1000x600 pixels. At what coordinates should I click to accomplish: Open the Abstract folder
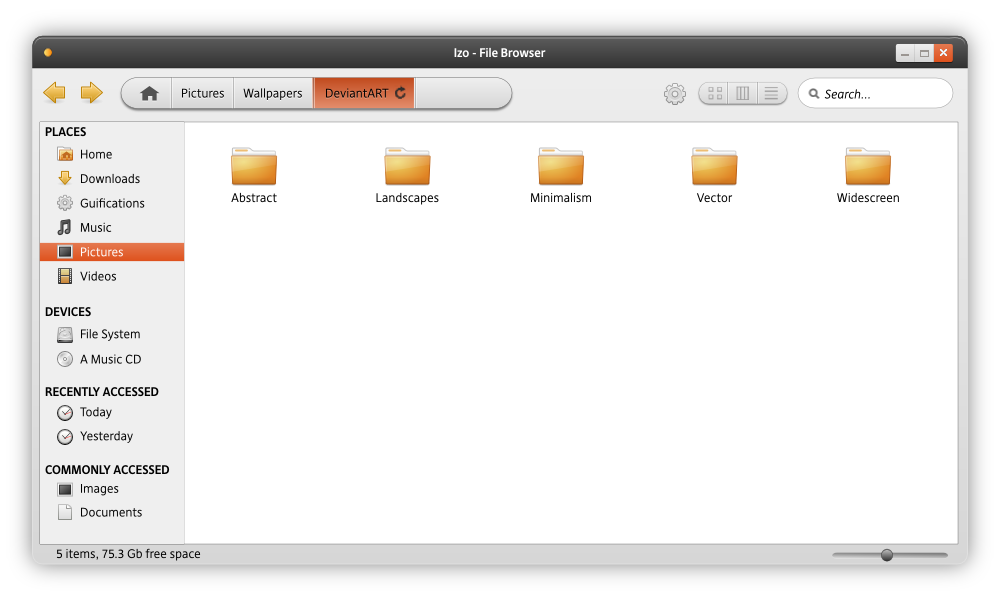click(x=254, y=168)
